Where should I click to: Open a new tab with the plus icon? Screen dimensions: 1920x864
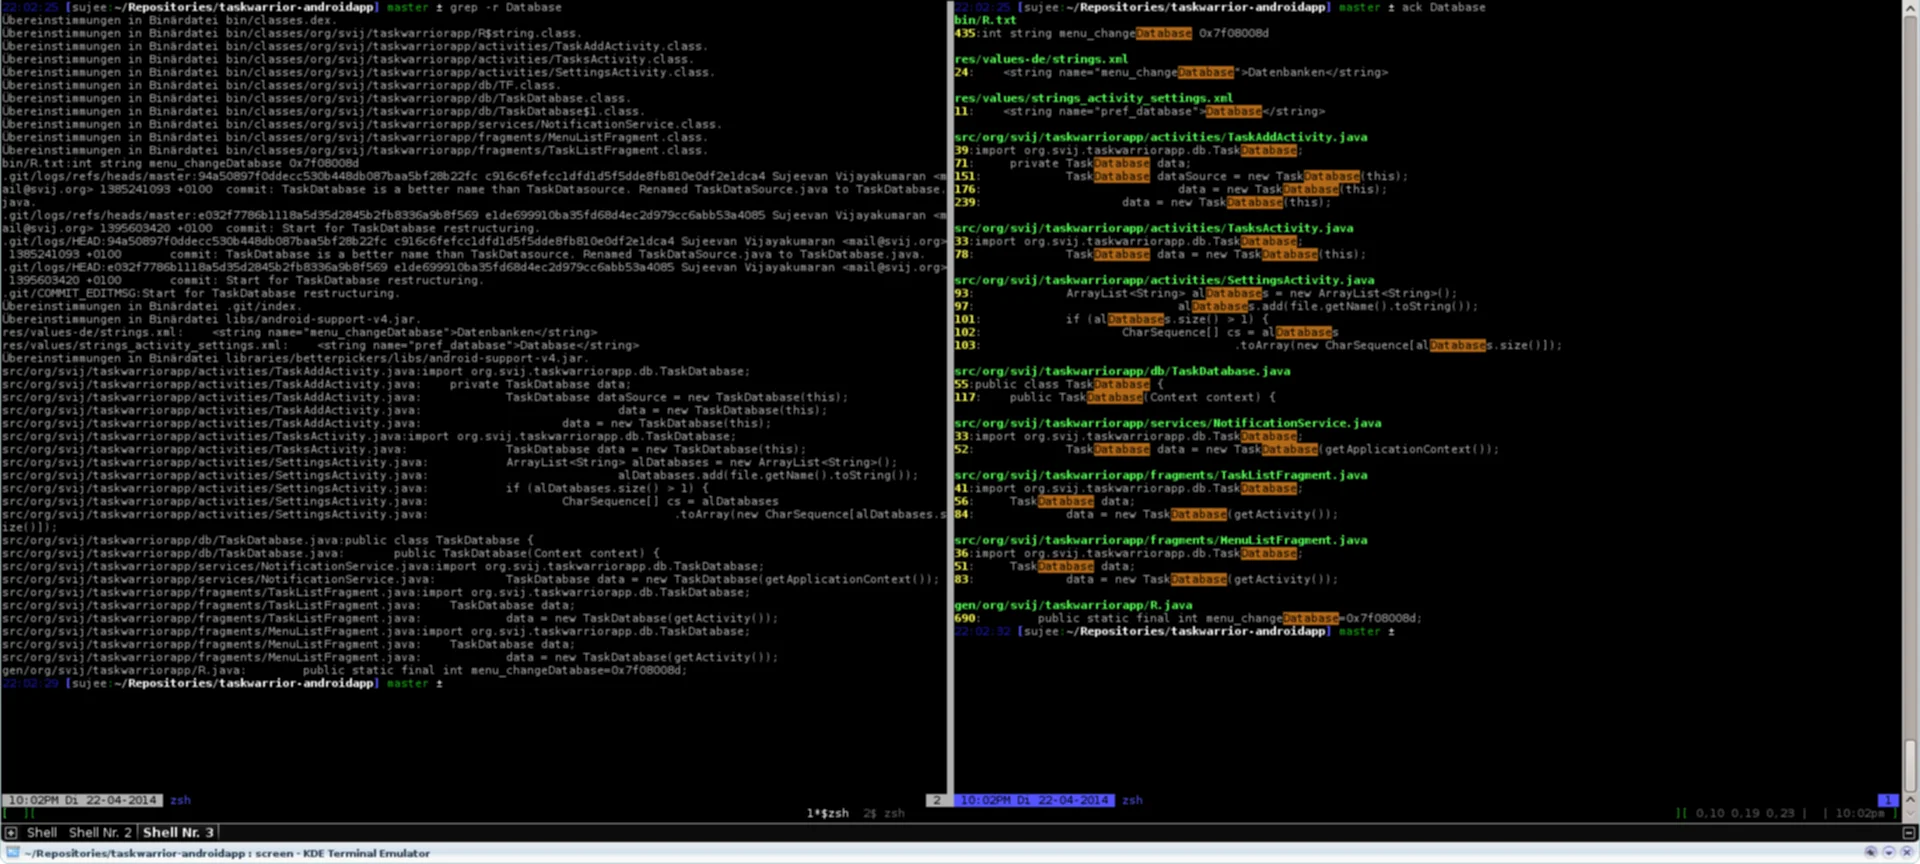pyautogui.click(x=10, y=832)
